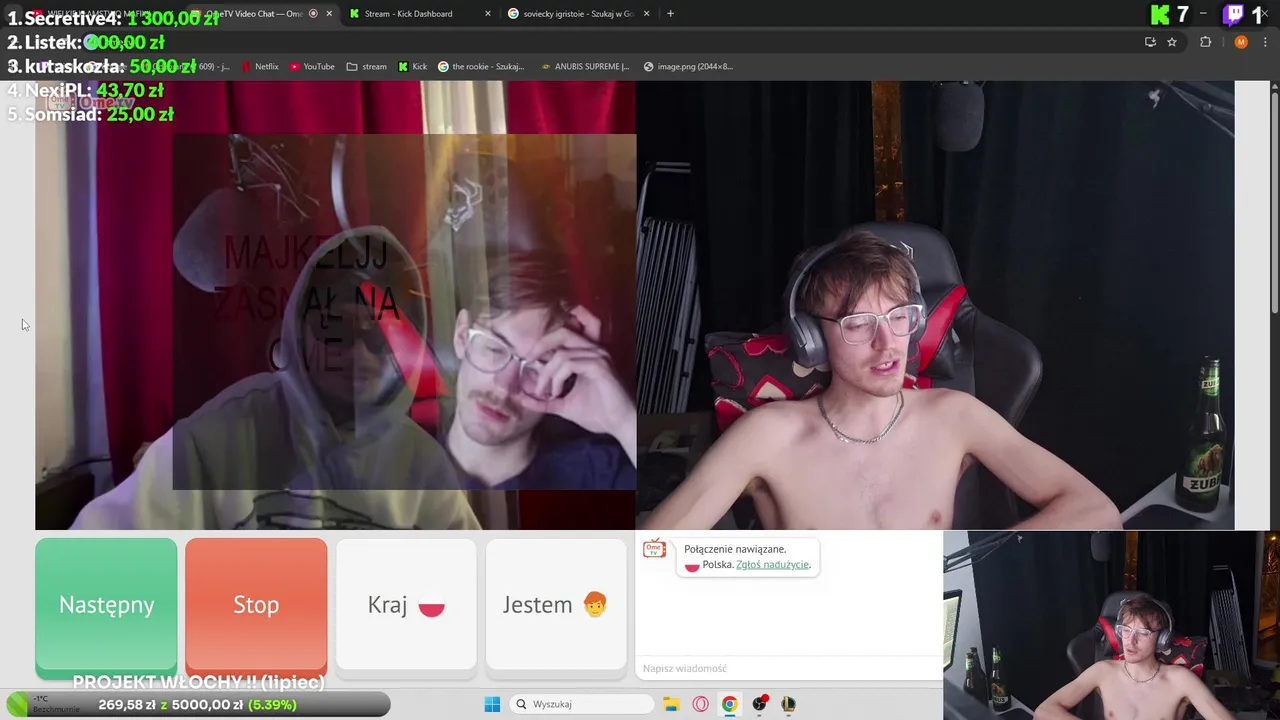Open the Netflix bookmark

tap(260, 67)
